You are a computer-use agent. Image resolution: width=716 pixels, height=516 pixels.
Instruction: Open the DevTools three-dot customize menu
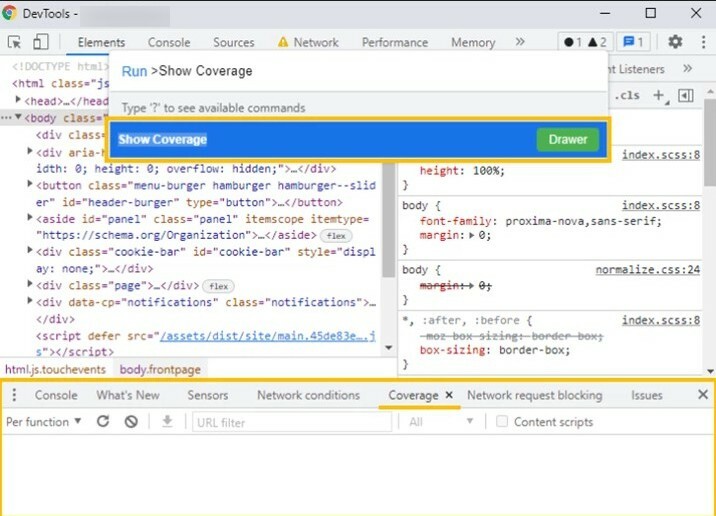point(703,42)
